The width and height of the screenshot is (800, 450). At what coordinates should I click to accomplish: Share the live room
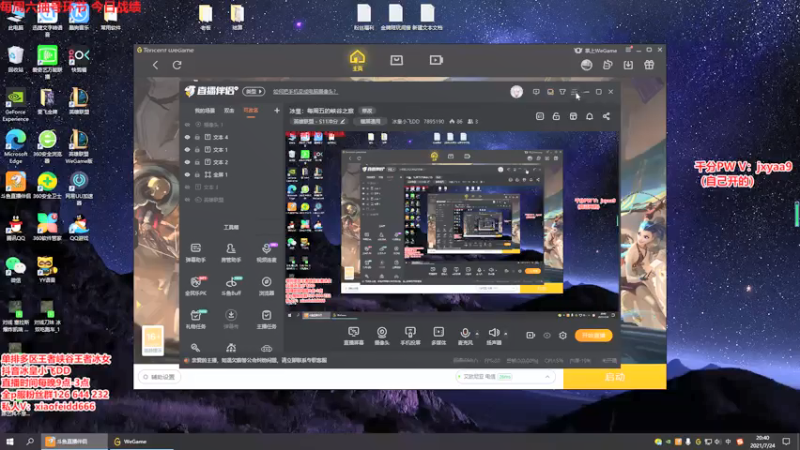[x=606, y=116]
